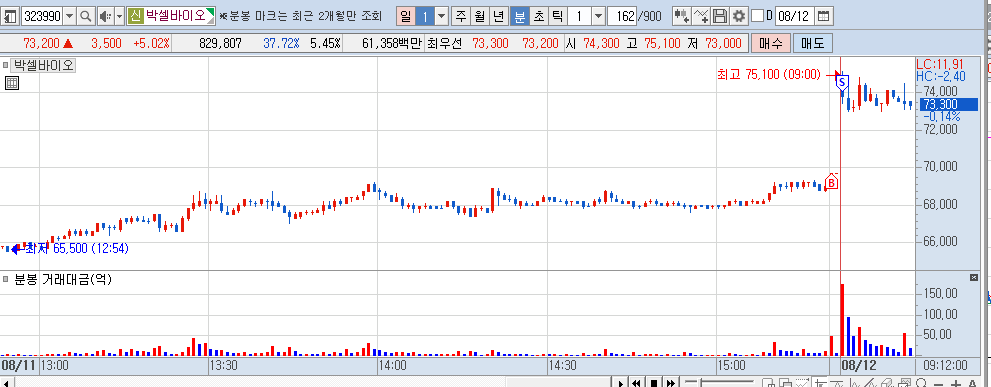Open the stock code 323990 history dropdown
Image resolution: width=991 pixels, height=387 pixels.
point(70,16)
